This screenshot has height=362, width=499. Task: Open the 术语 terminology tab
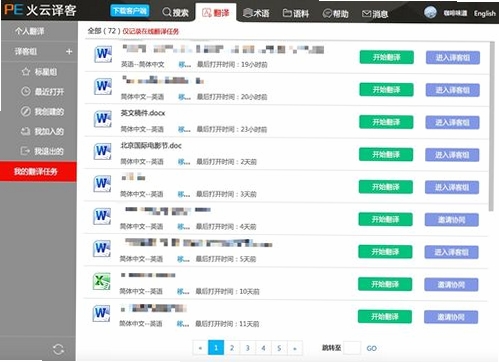pos(256,13)
